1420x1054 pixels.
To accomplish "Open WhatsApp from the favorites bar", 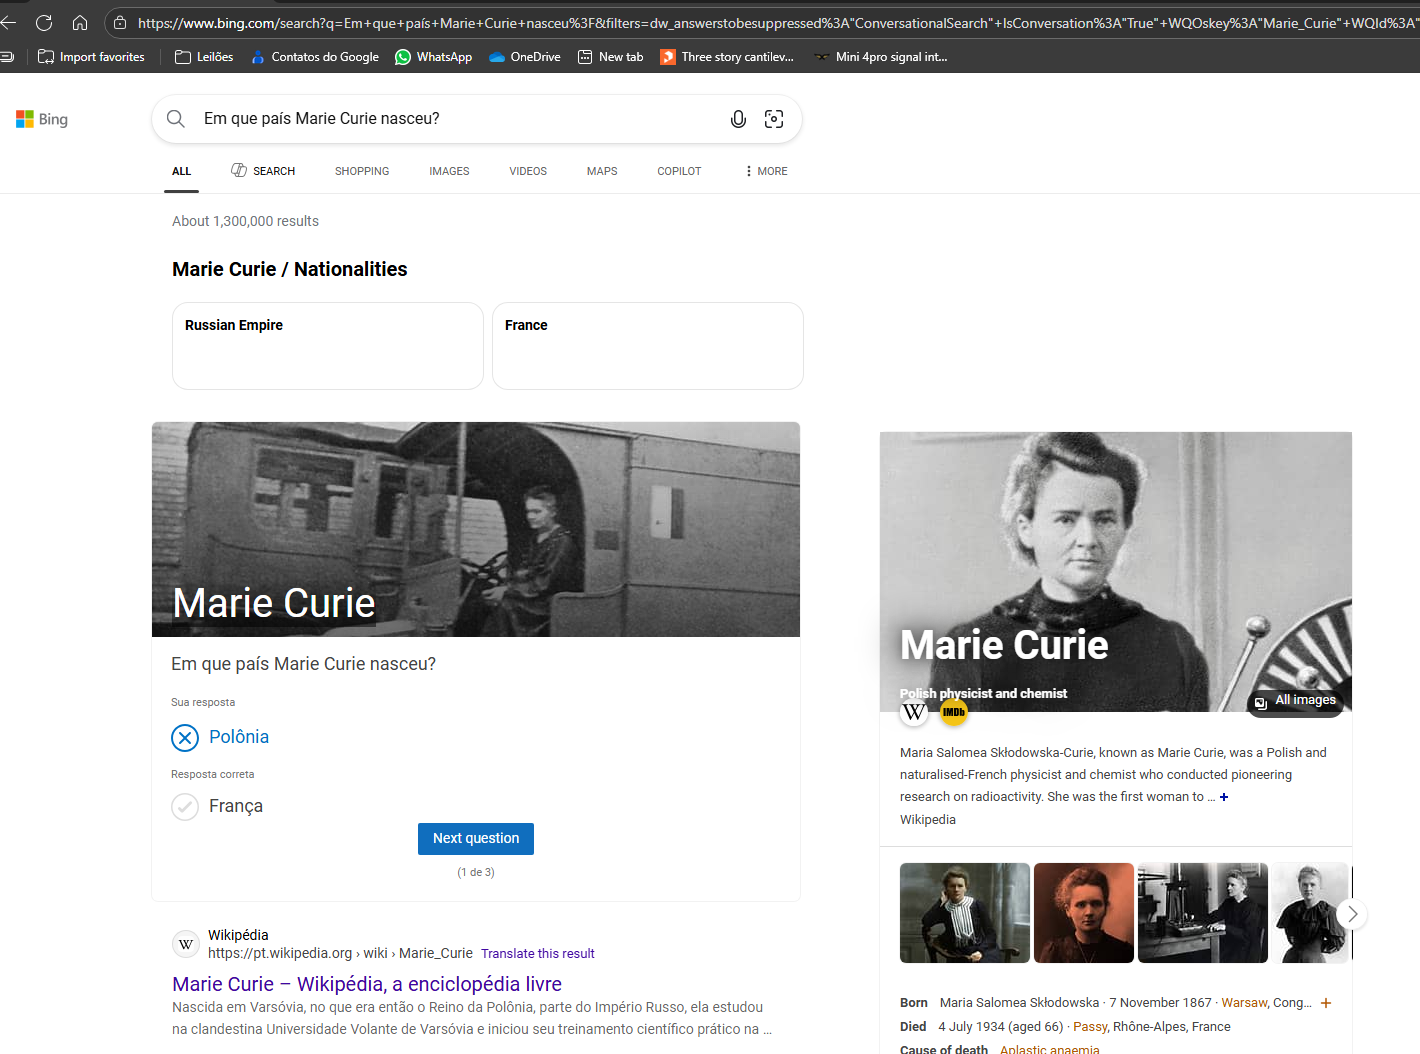I will (x=433, y=56).
